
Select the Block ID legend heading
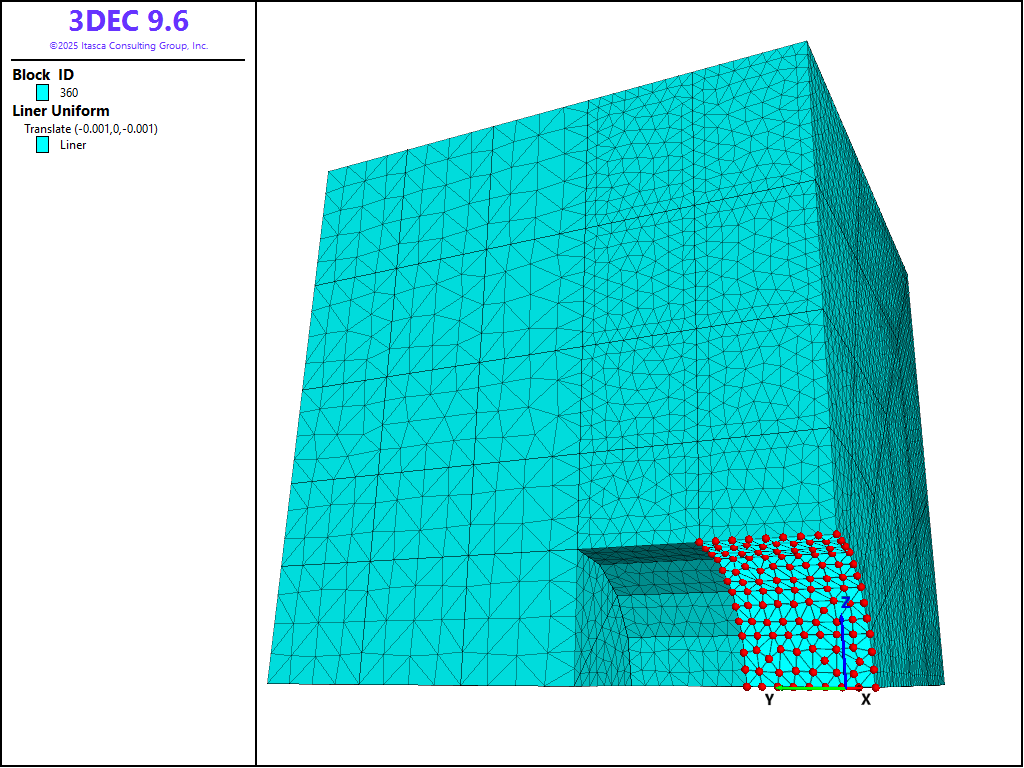click(43, 75)
